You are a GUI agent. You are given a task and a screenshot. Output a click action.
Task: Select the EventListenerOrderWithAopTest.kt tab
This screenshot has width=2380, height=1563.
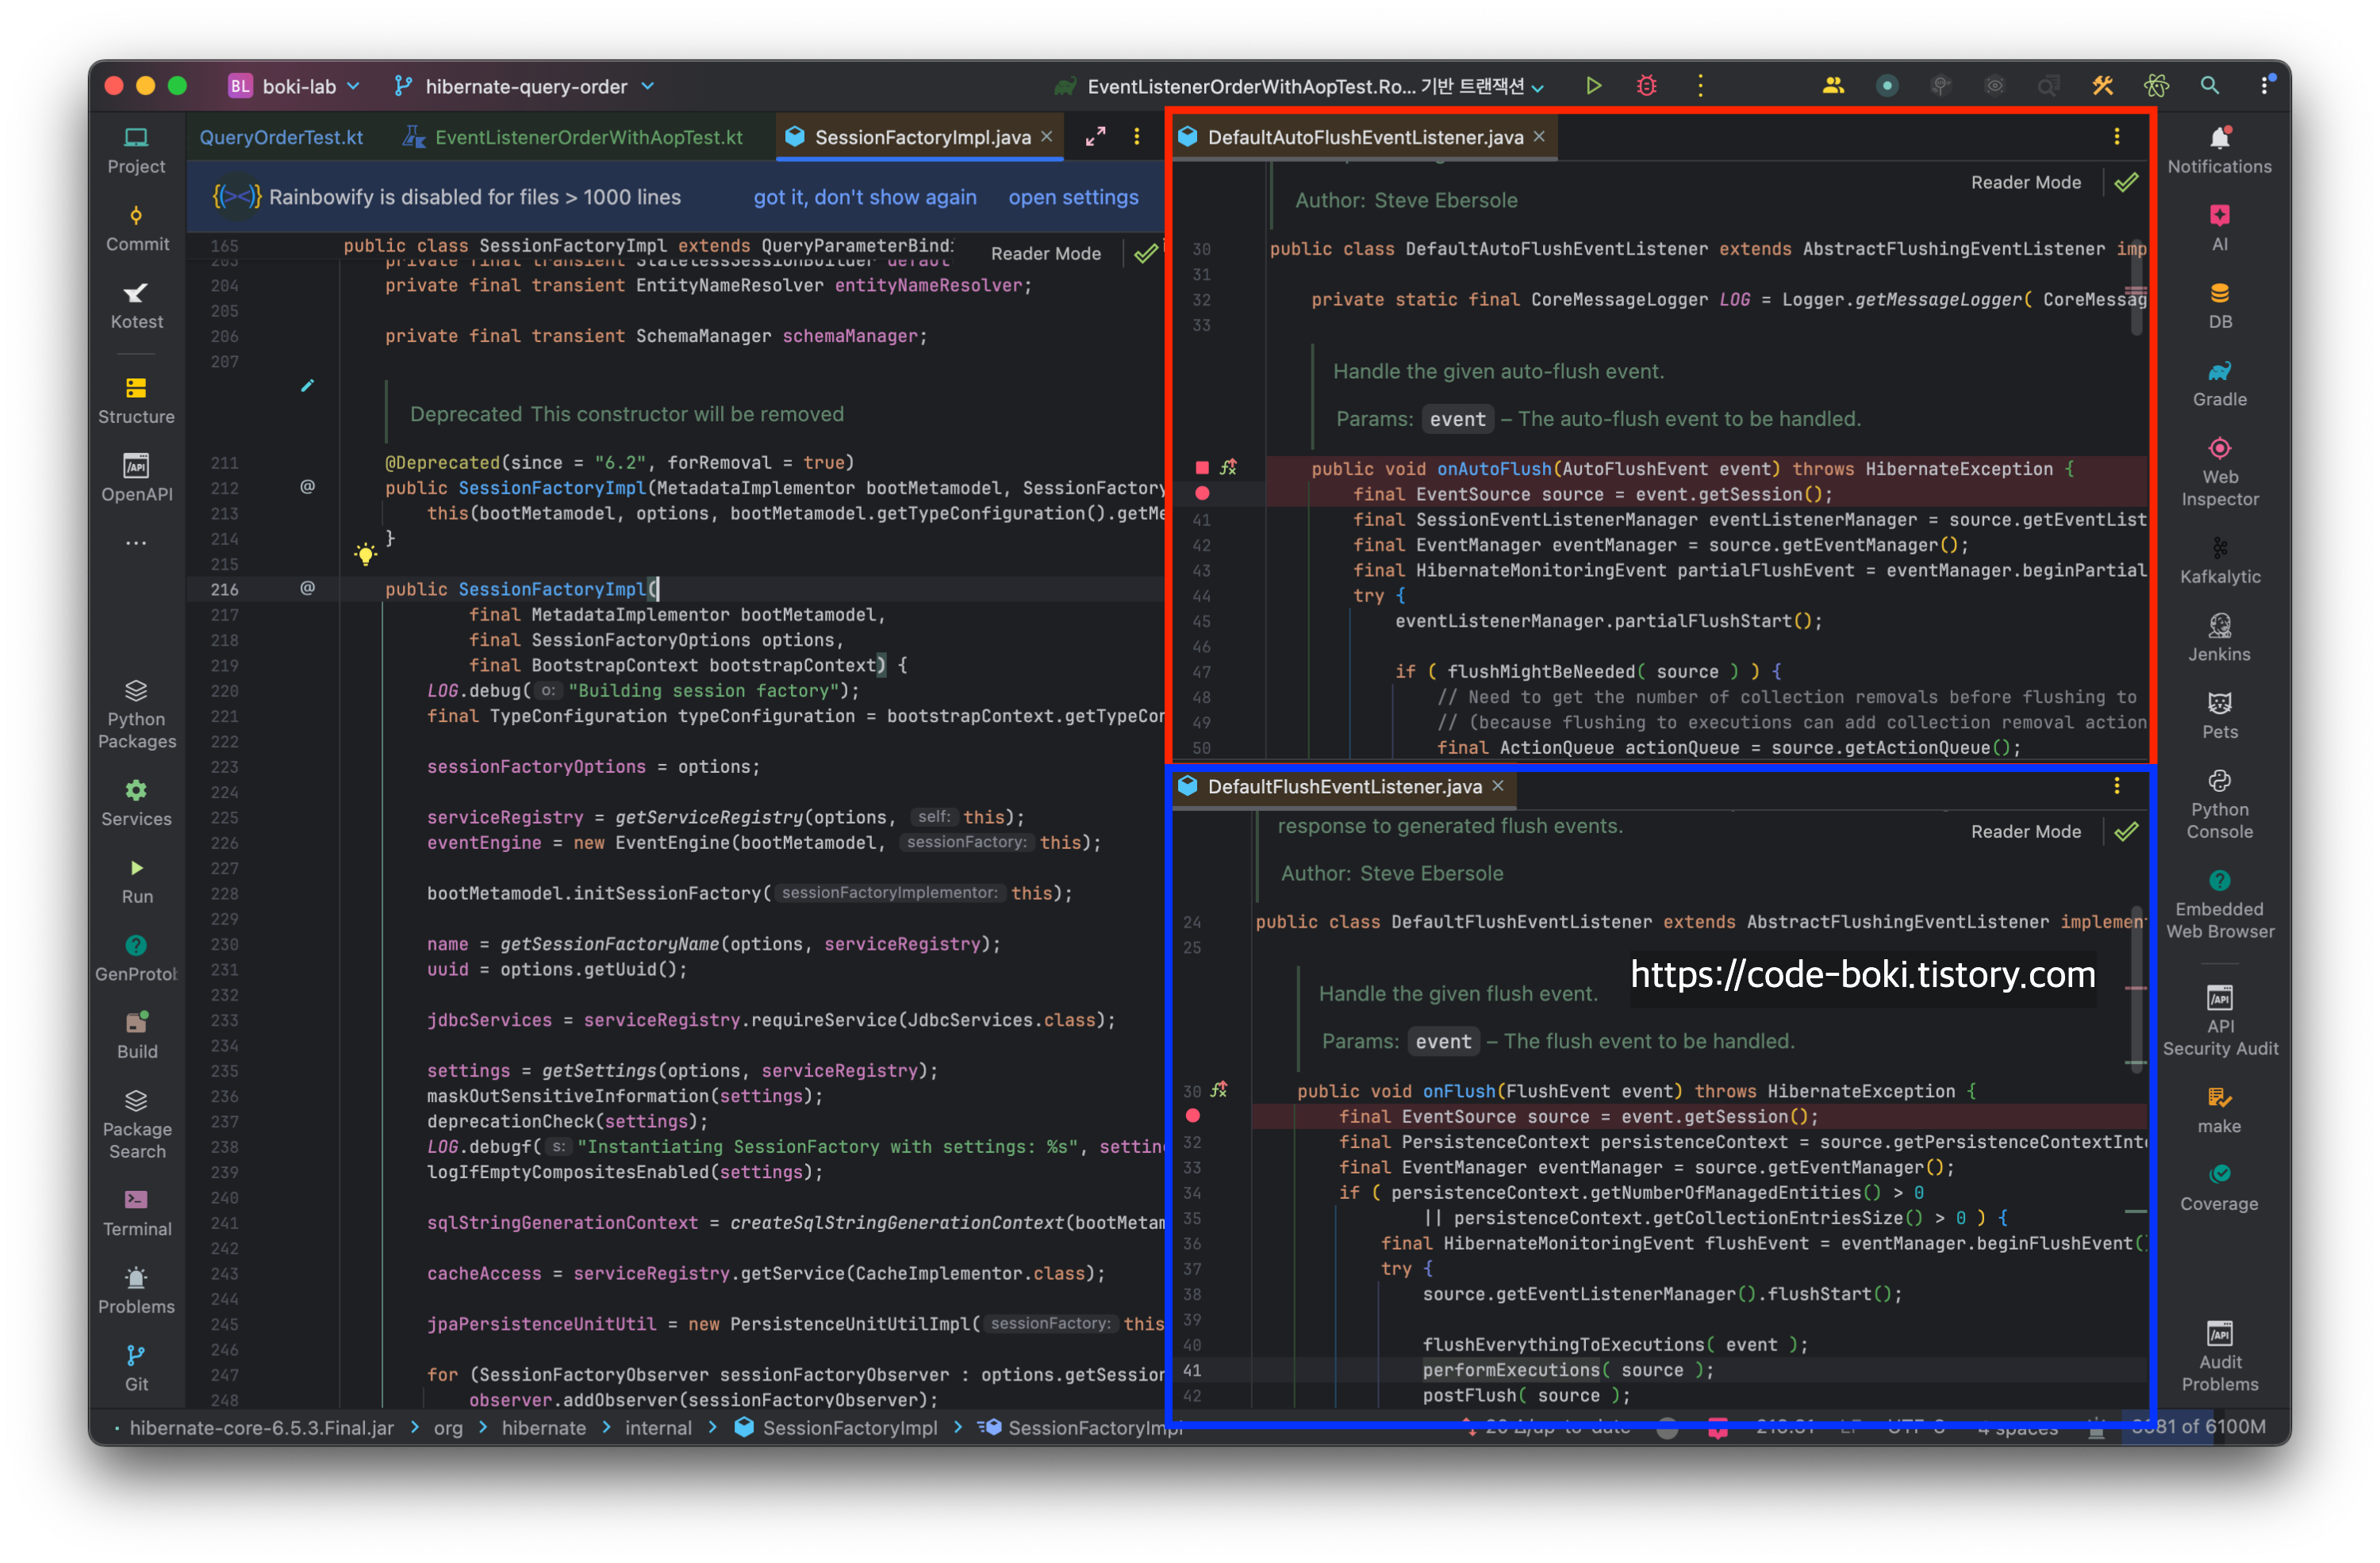click(587, 137)
